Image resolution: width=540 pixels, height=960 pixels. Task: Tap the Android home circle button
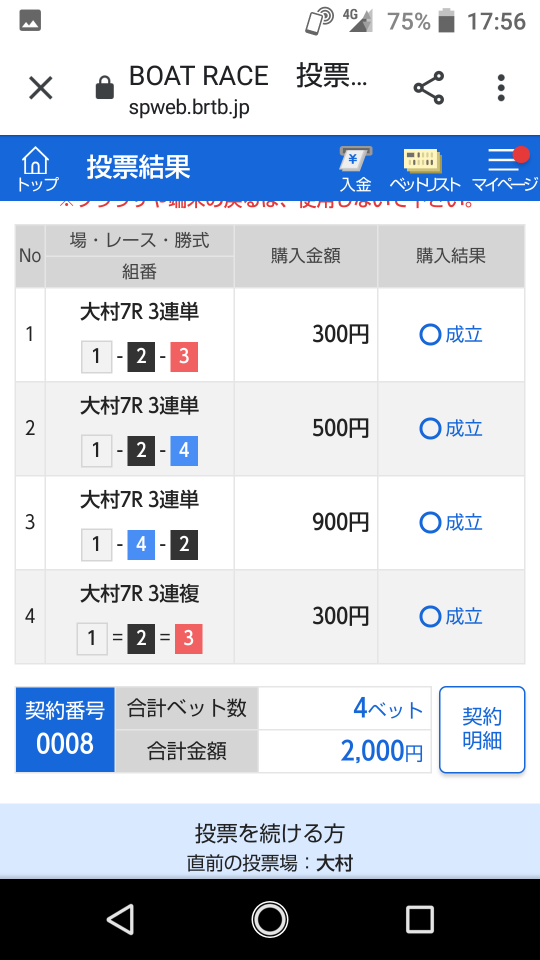pos(269,919)
